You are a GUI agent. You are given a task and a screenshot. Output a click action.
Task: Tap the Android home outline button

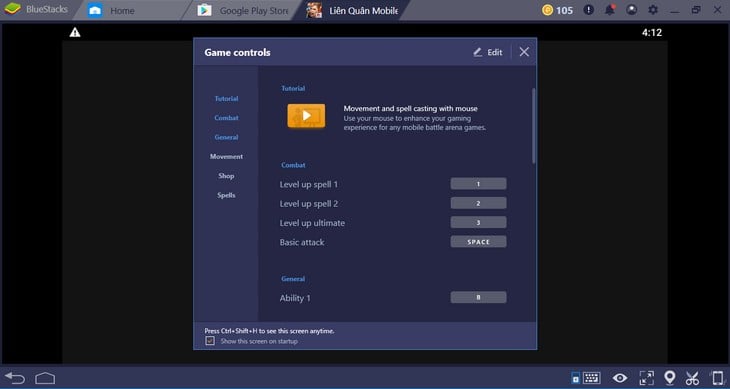point(45,378)
